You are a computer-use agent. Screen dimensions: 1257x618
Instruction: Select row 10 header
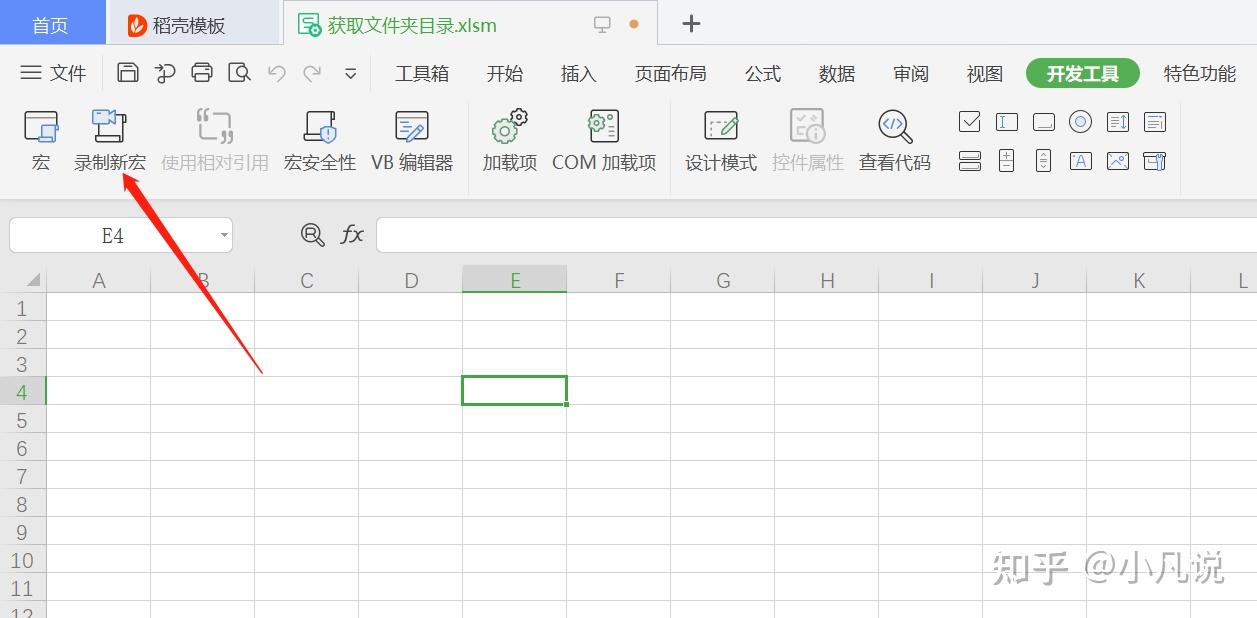tap(22, 560)
